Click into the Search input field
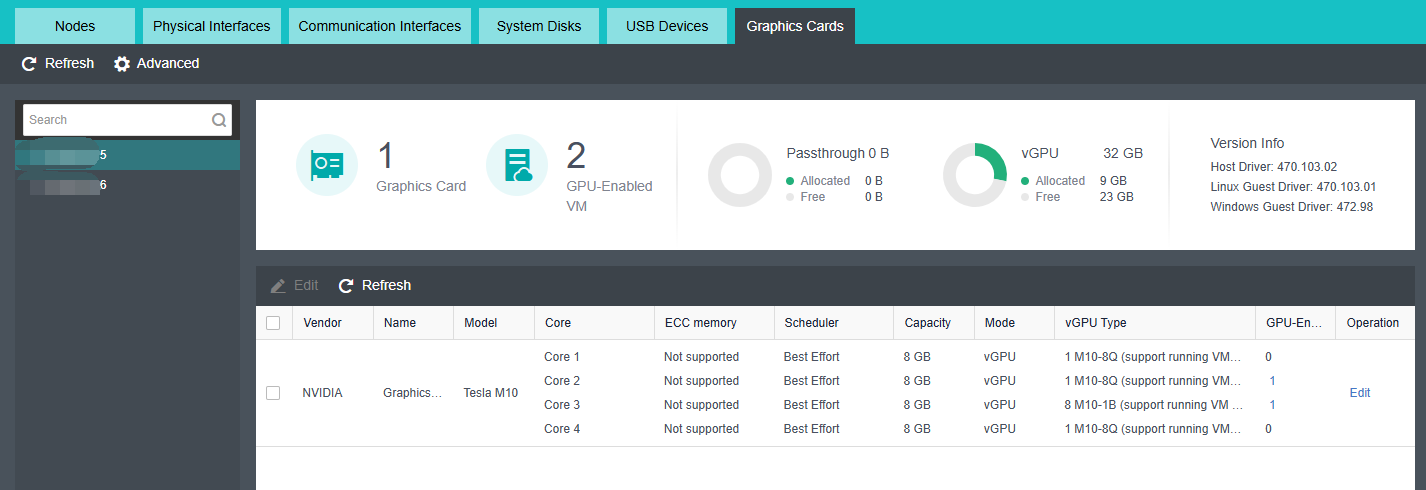This screenshot has height=490, width=1426. click(x=115, y=120)
